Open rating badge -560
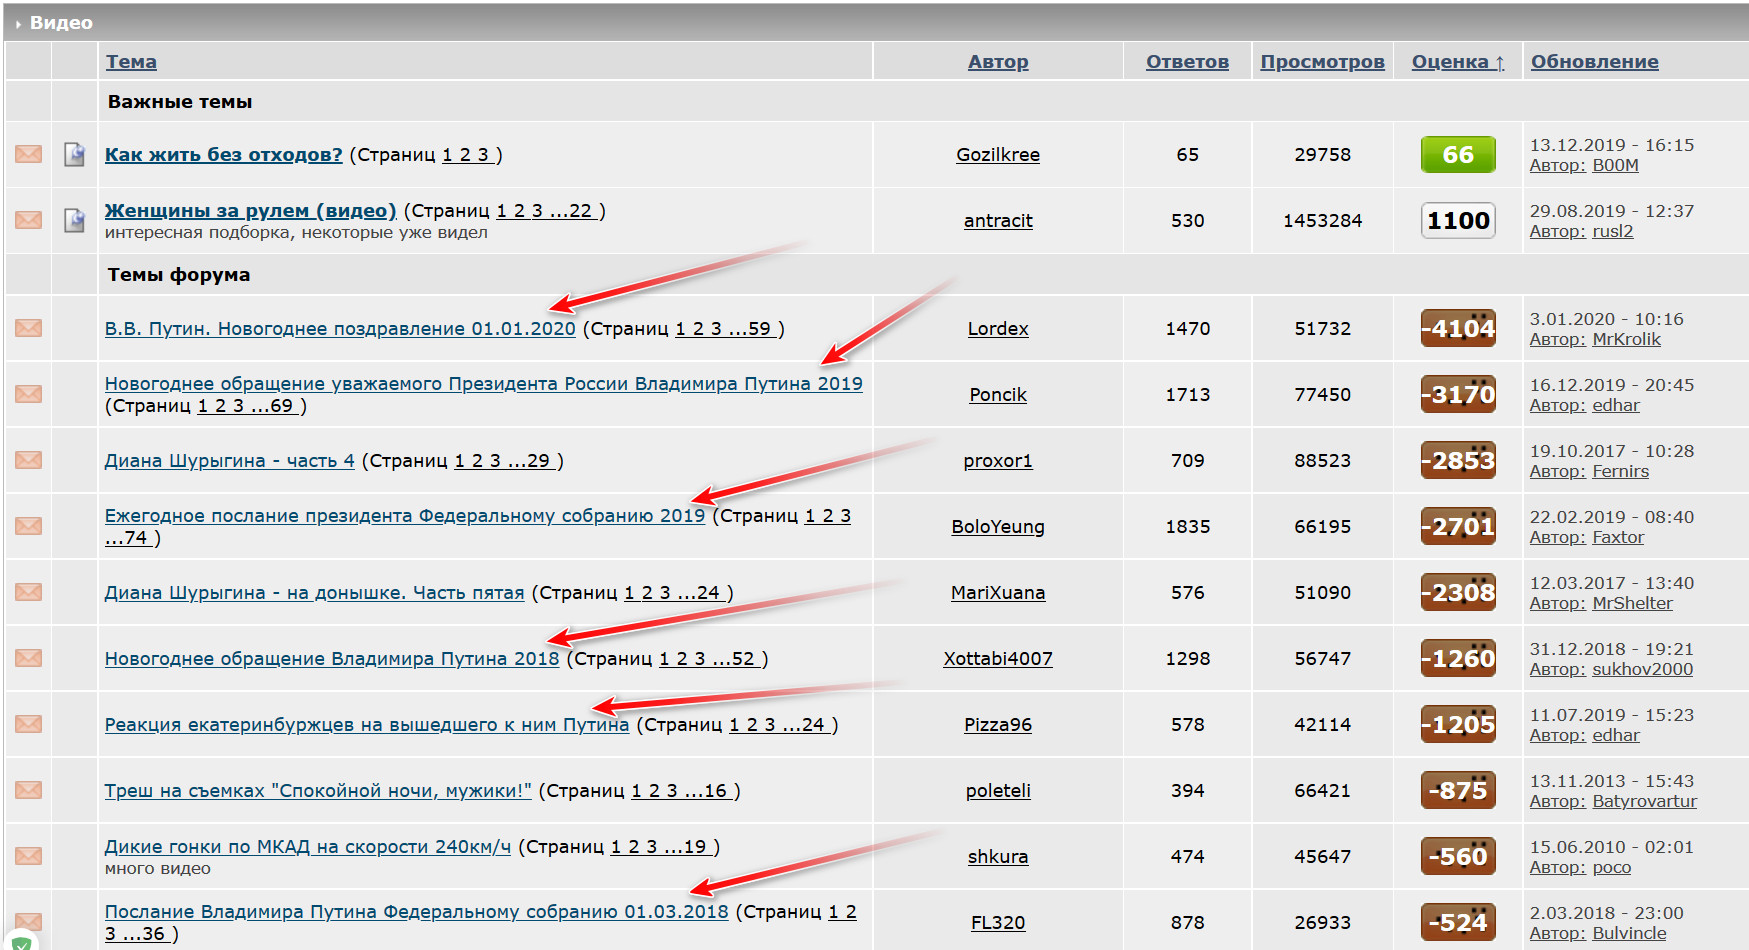The height and width of the screenshot is (950, 1749). [1458, 856]
